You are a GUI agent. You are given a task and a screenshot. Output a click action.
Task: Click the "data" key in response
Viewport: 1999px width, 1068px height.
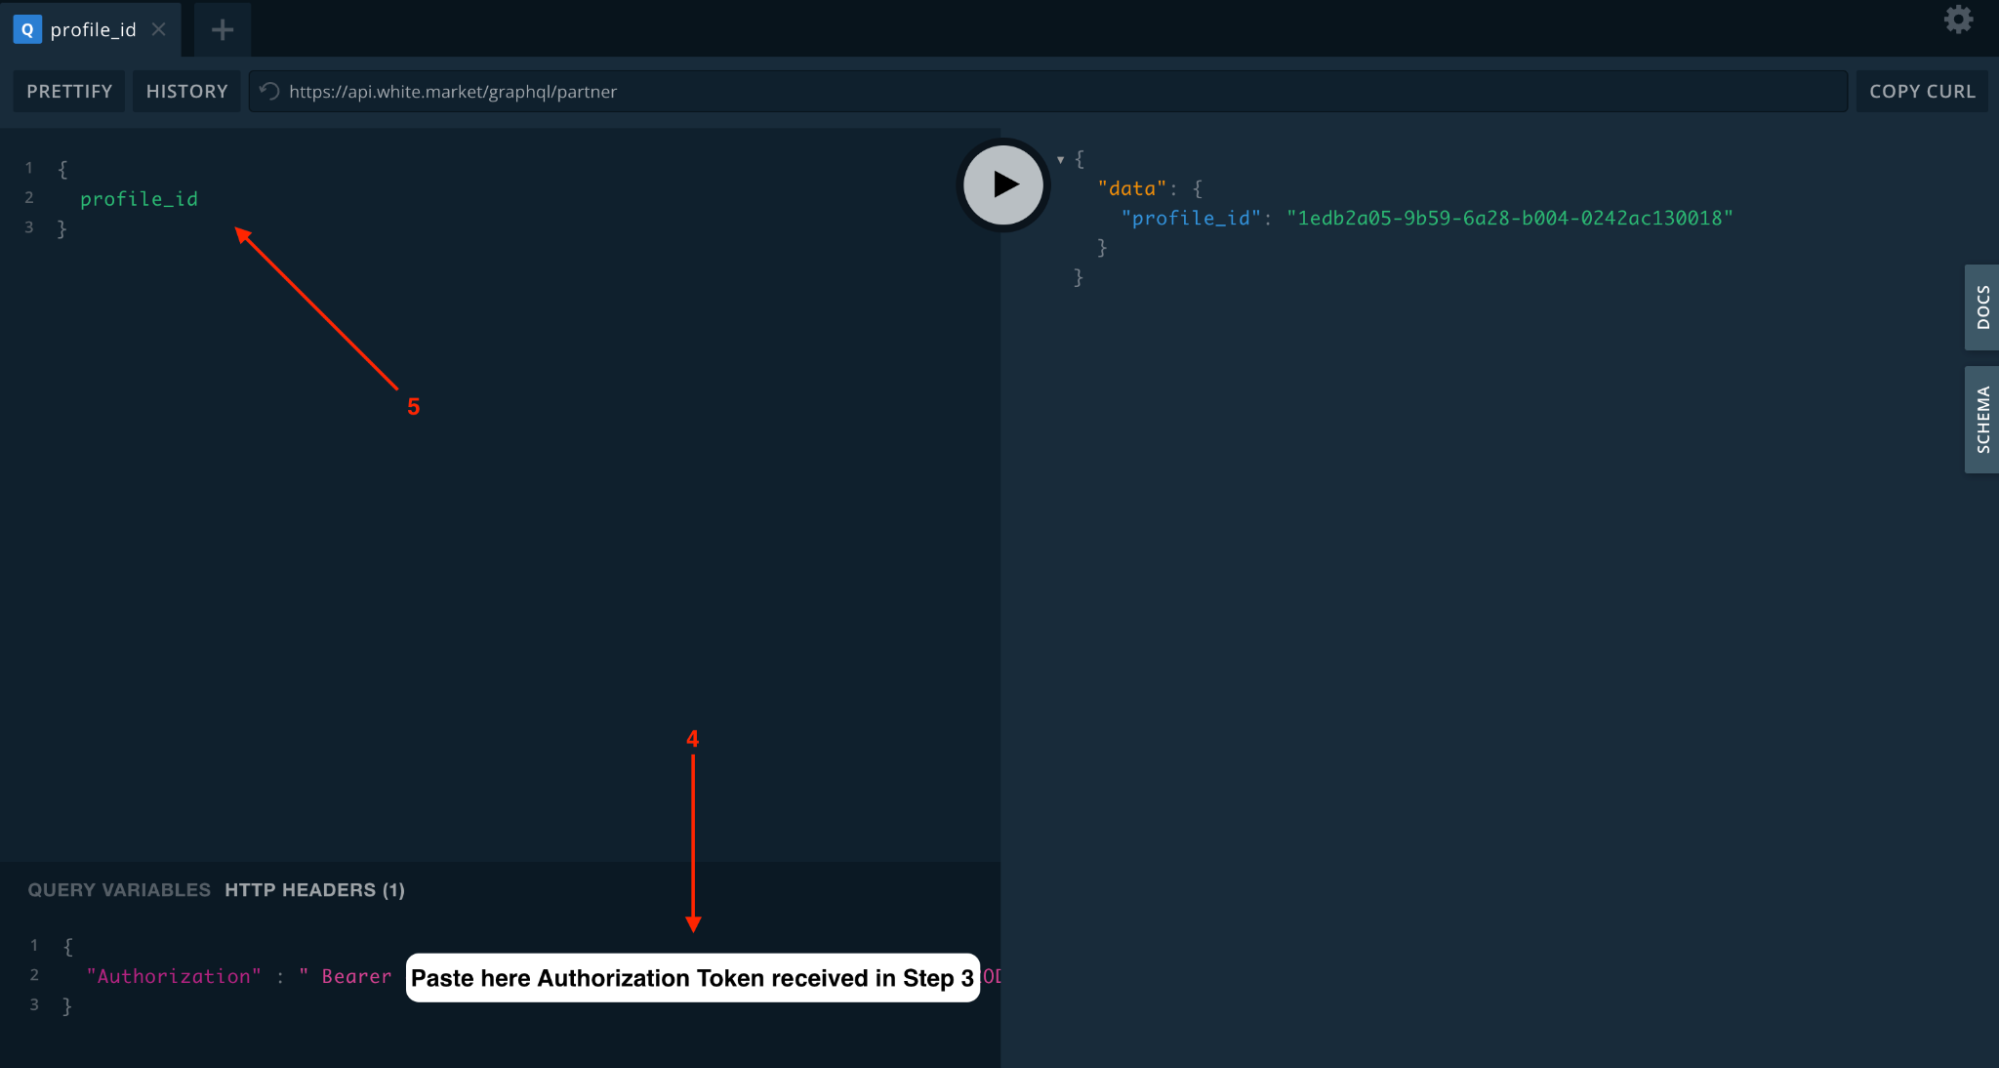click(1132, 188)
